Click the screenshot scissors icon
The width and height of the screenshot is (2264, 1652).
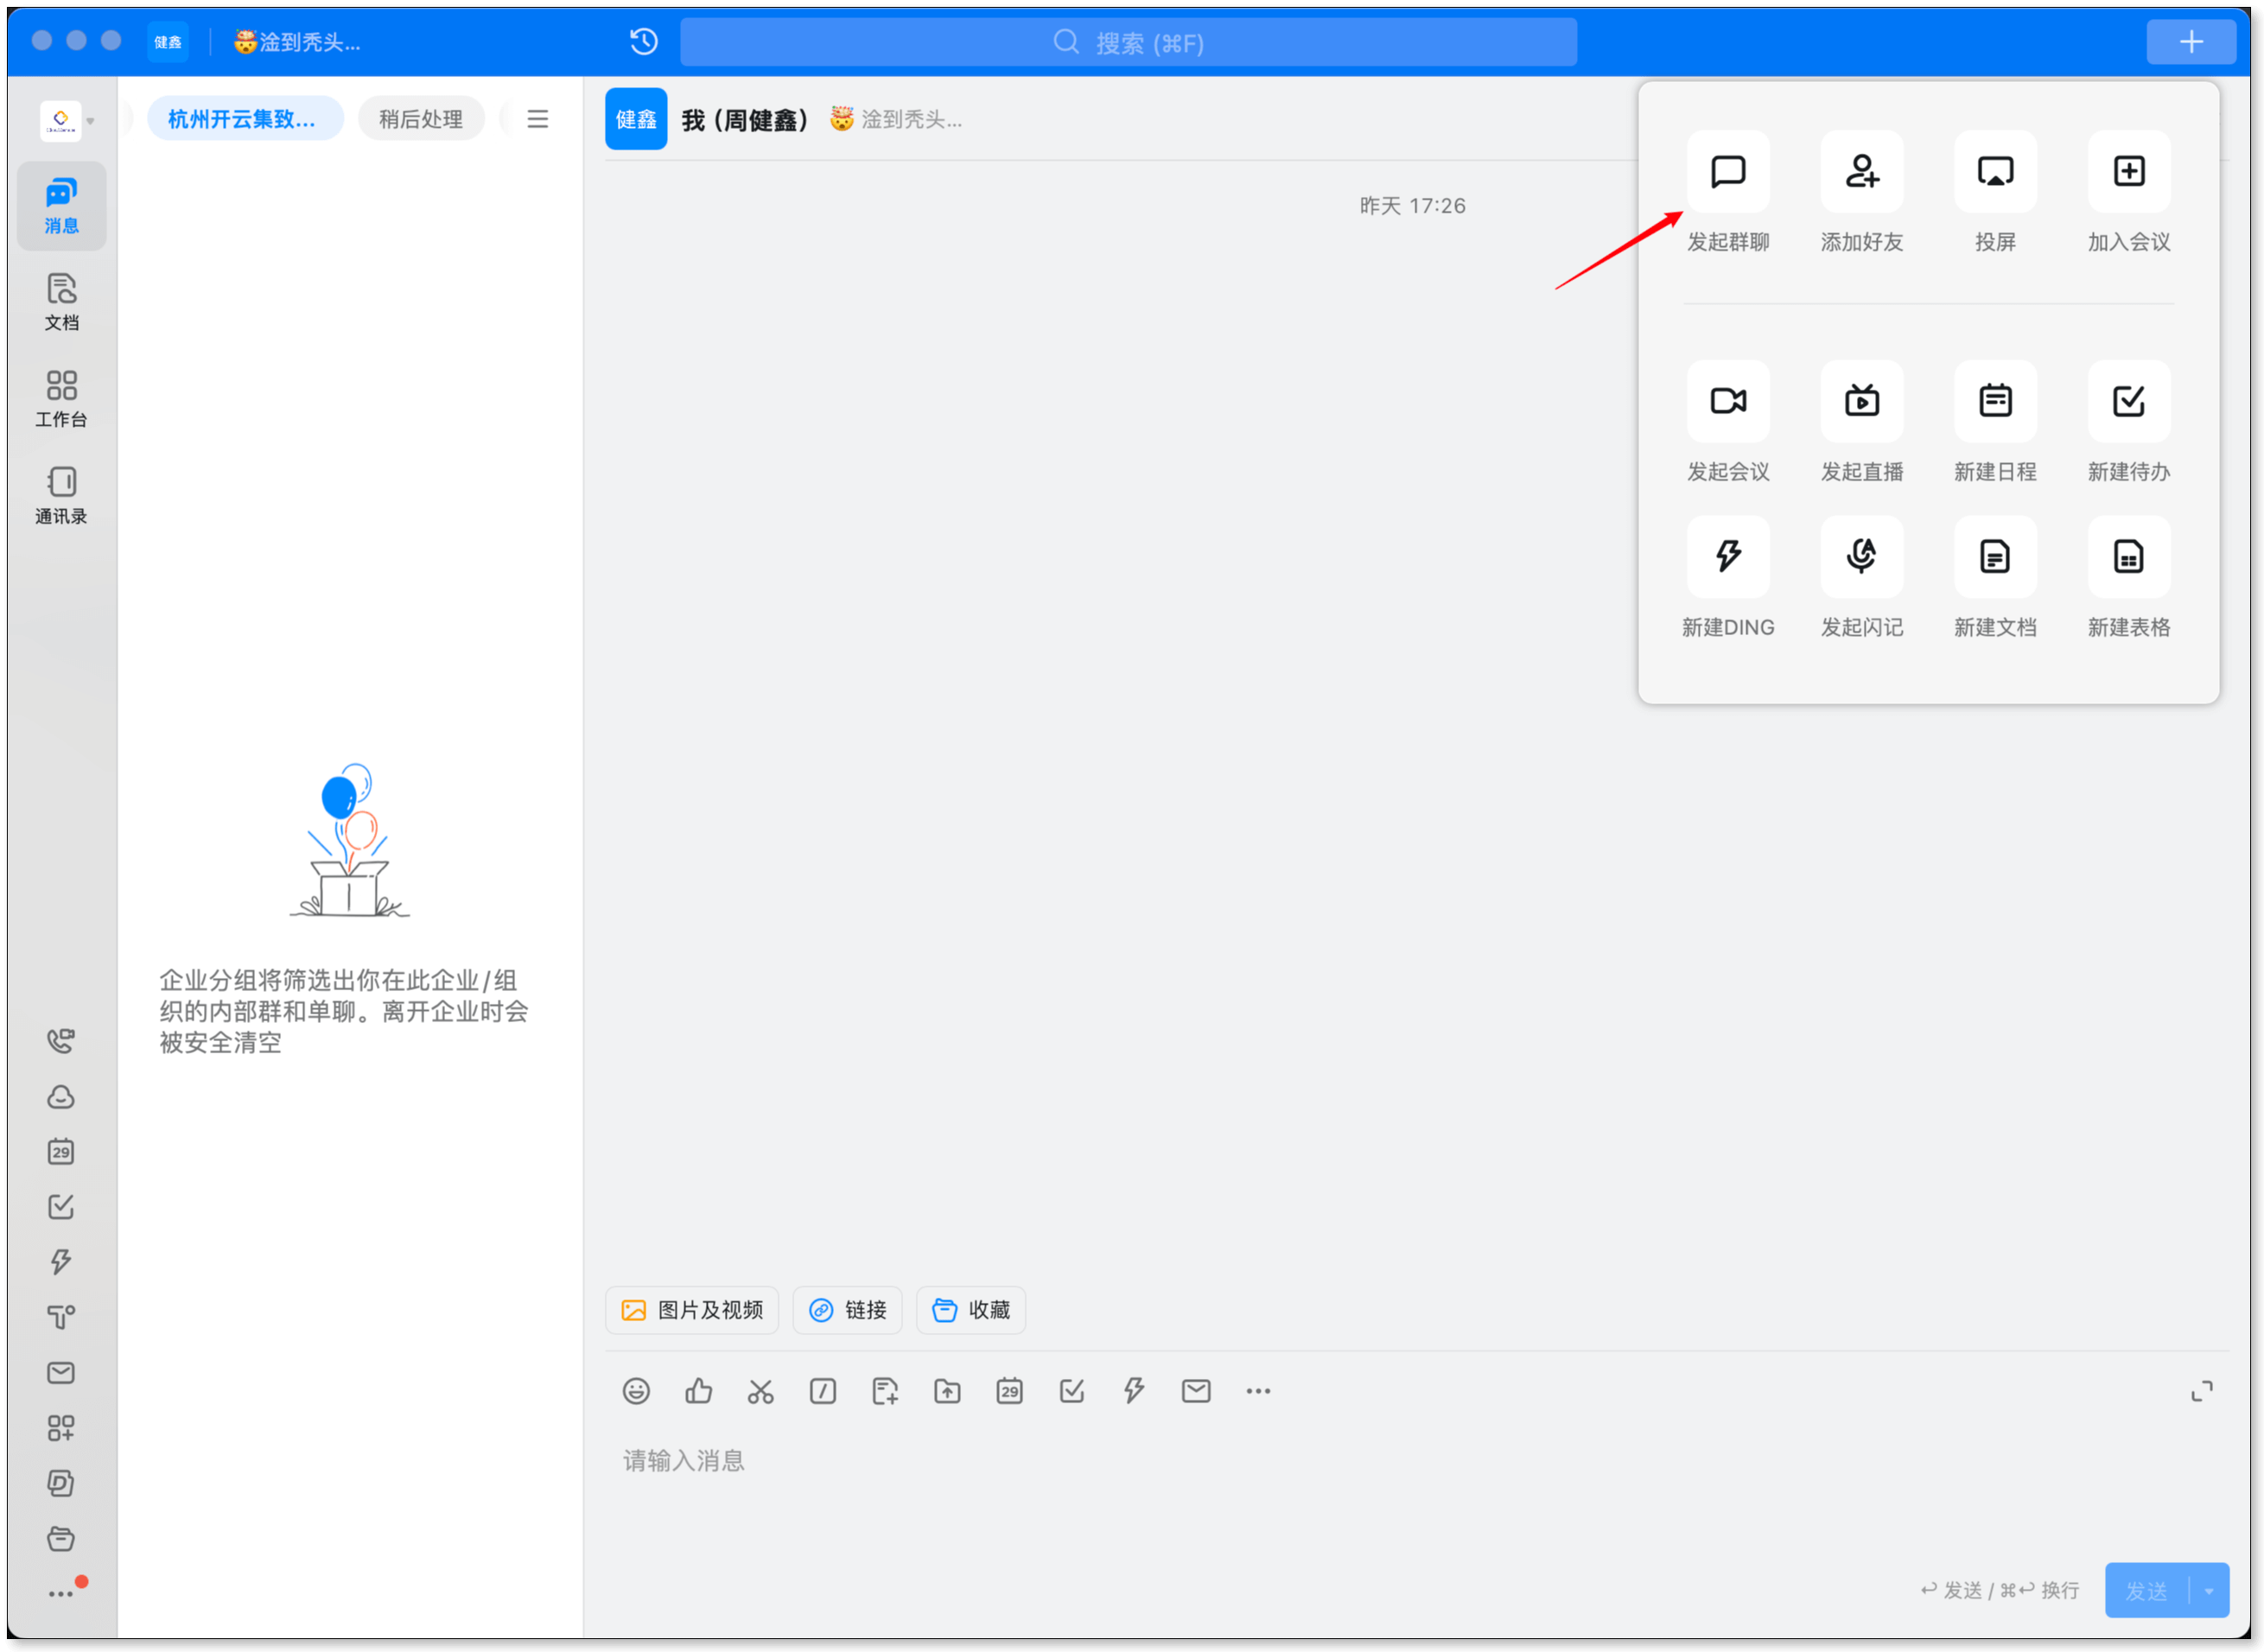tap(760, 1391)
